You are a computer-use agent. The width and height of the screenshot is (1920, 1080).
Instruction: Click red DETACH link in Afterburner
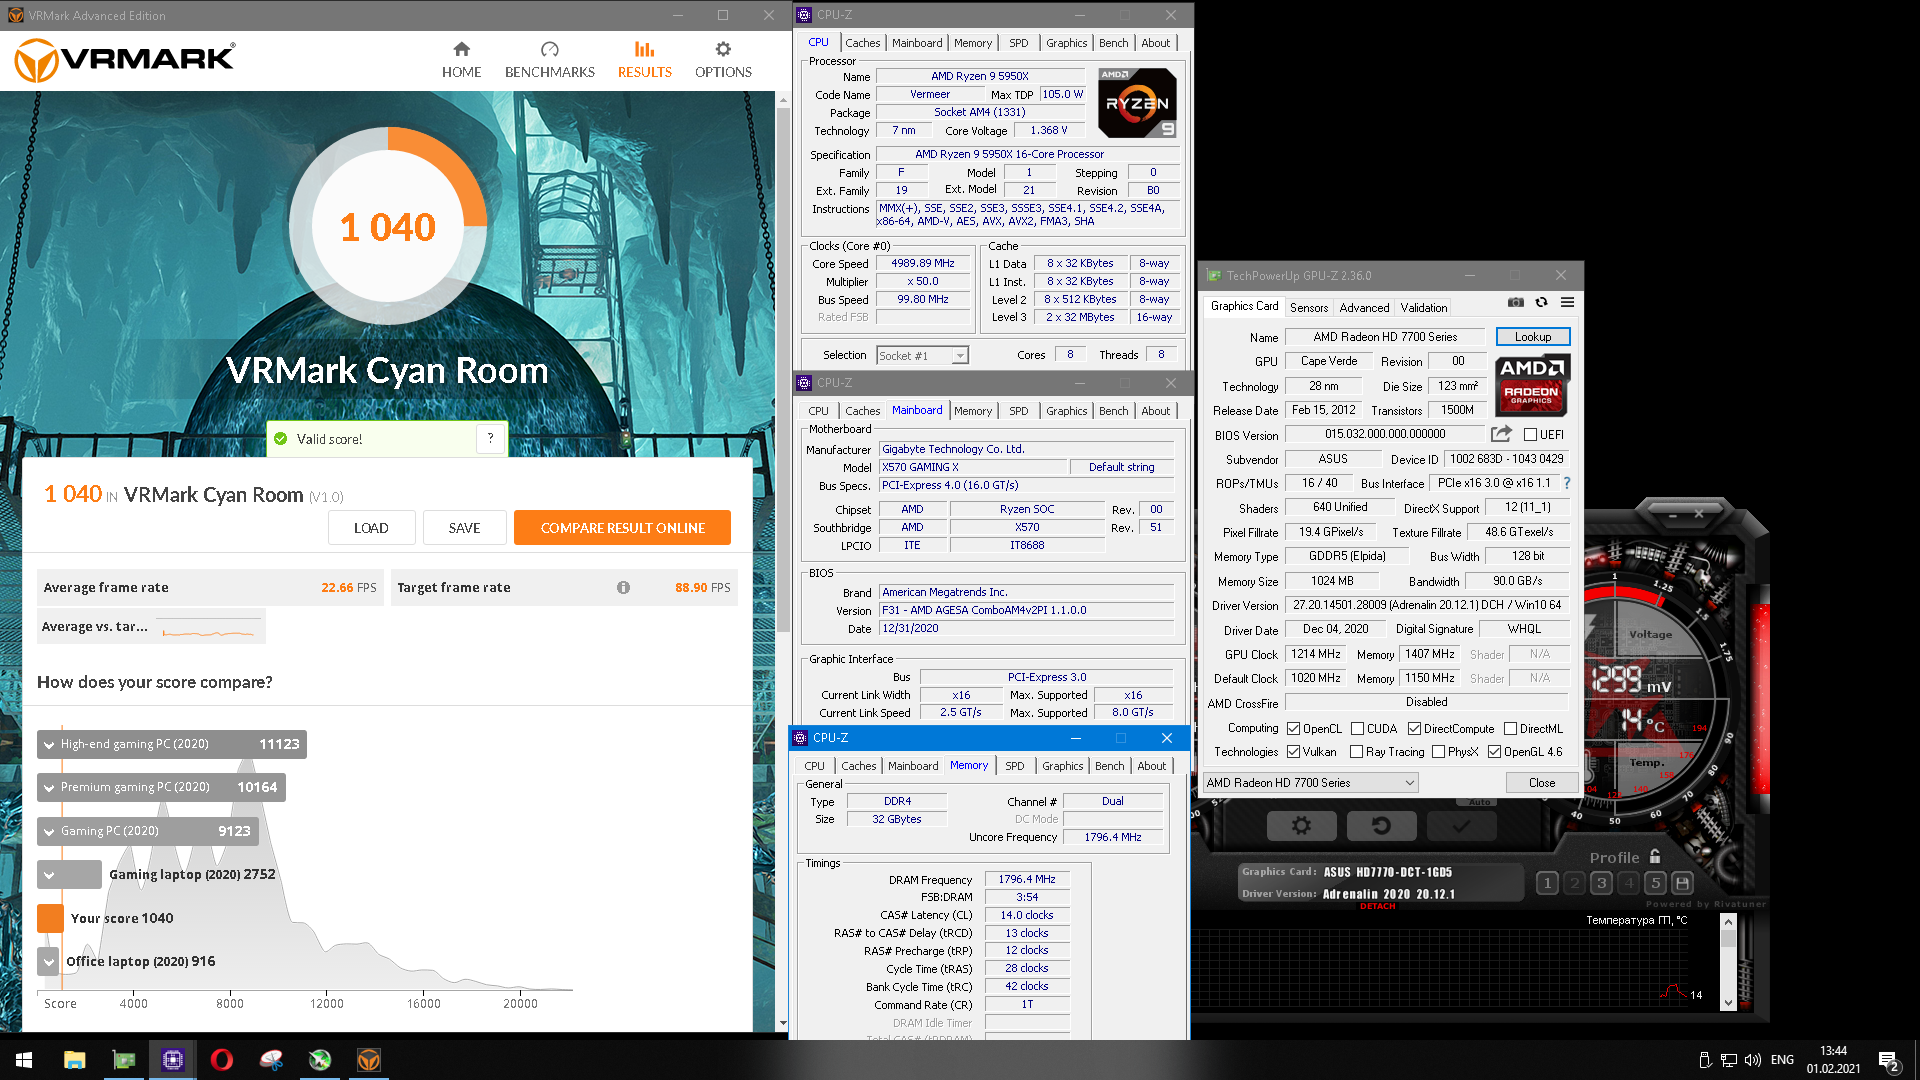click(1377, 907)
